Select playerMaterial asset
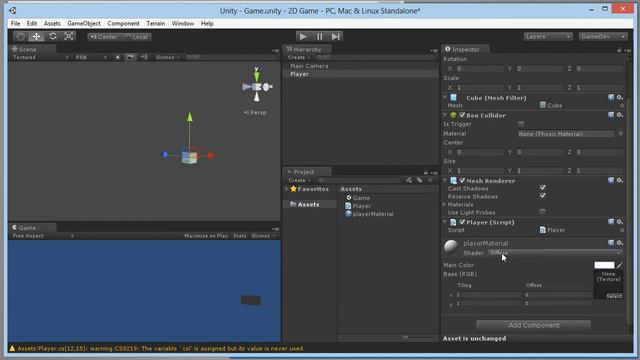Viewport: 640px width, 360px height. 373,214
